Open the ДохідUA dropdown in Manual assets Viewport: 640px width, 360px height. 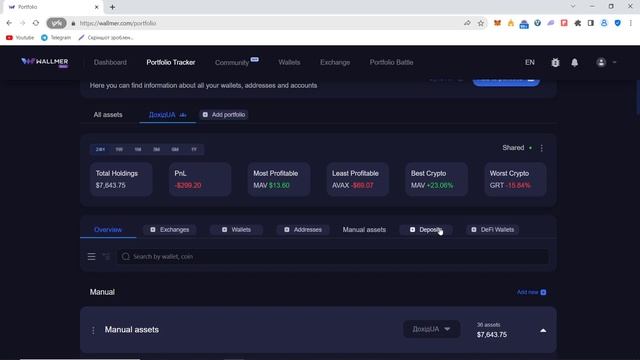[431, 329]
